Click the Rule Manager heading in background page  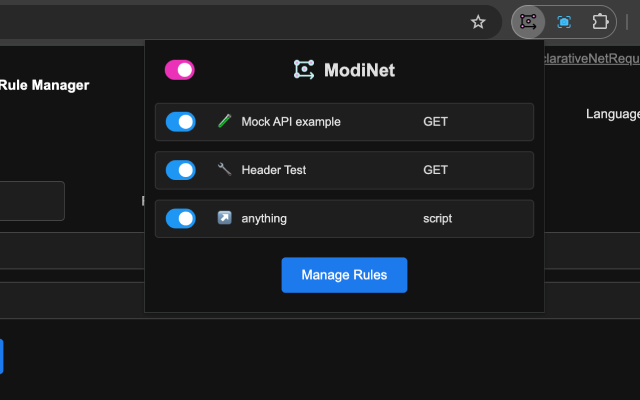pos(44,85)
